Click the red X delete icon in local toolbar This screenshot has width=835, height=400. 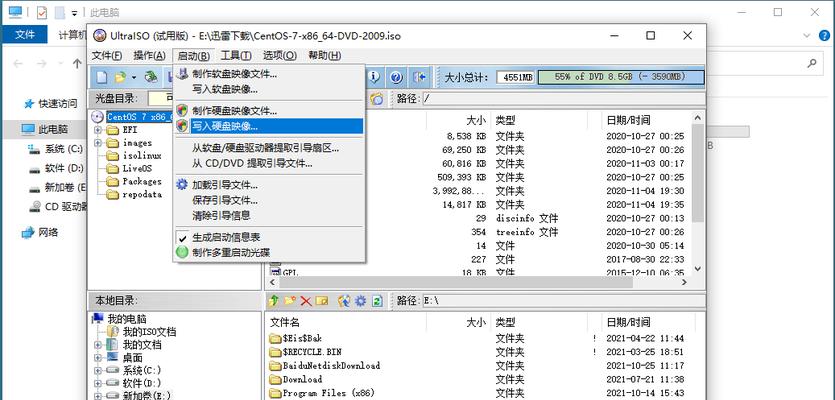[306, 301]
